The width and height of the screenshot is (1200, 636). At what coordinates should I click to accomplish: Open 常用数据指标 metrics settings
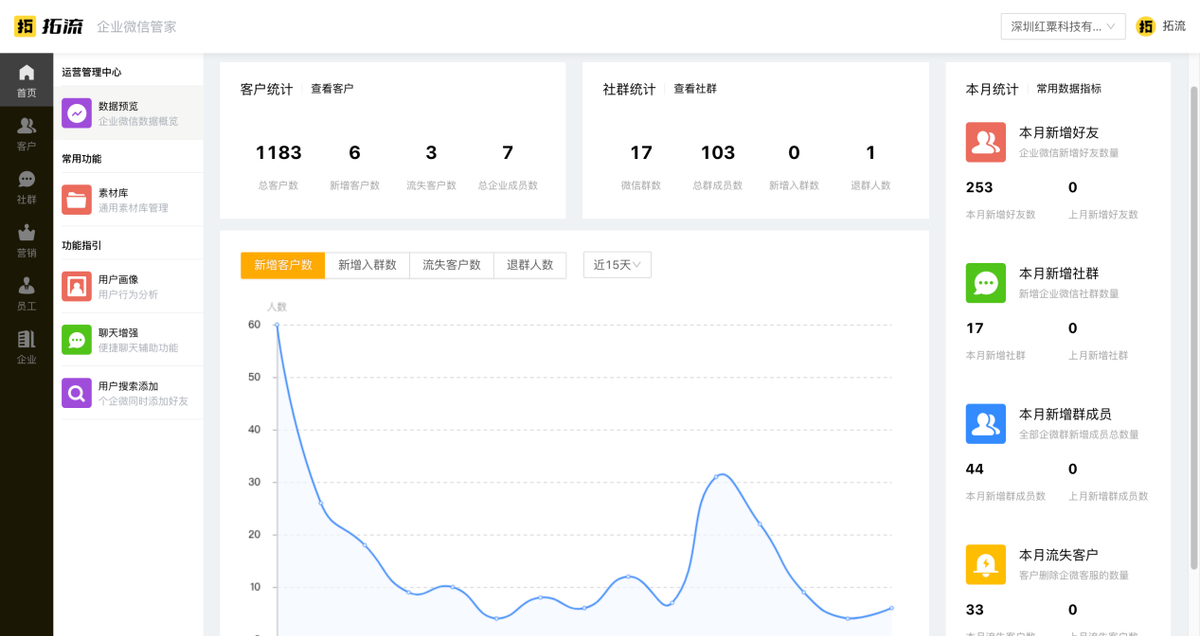pos(1072,89)
